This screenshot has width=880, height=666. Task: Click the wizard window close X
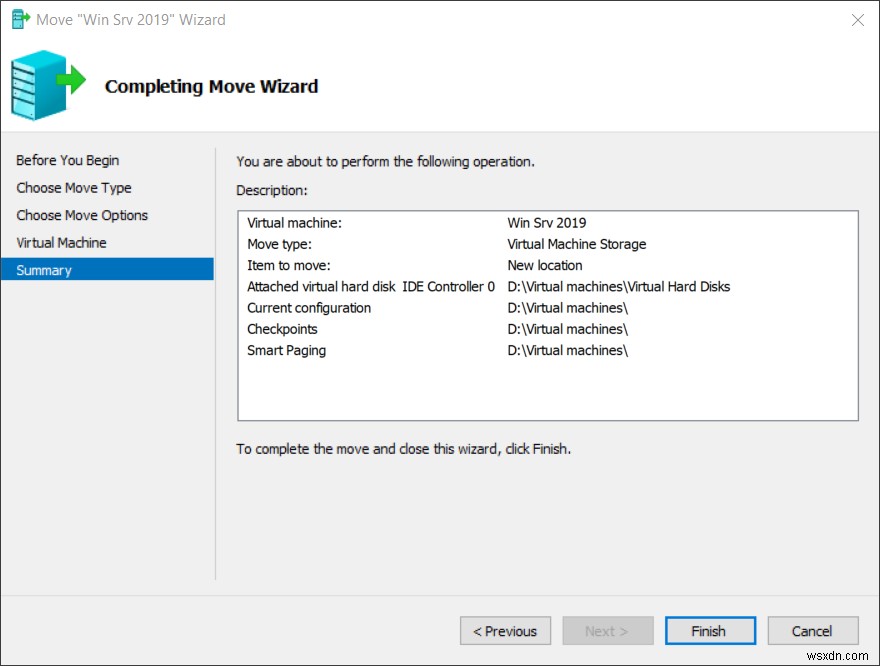[x=857, y=19]
